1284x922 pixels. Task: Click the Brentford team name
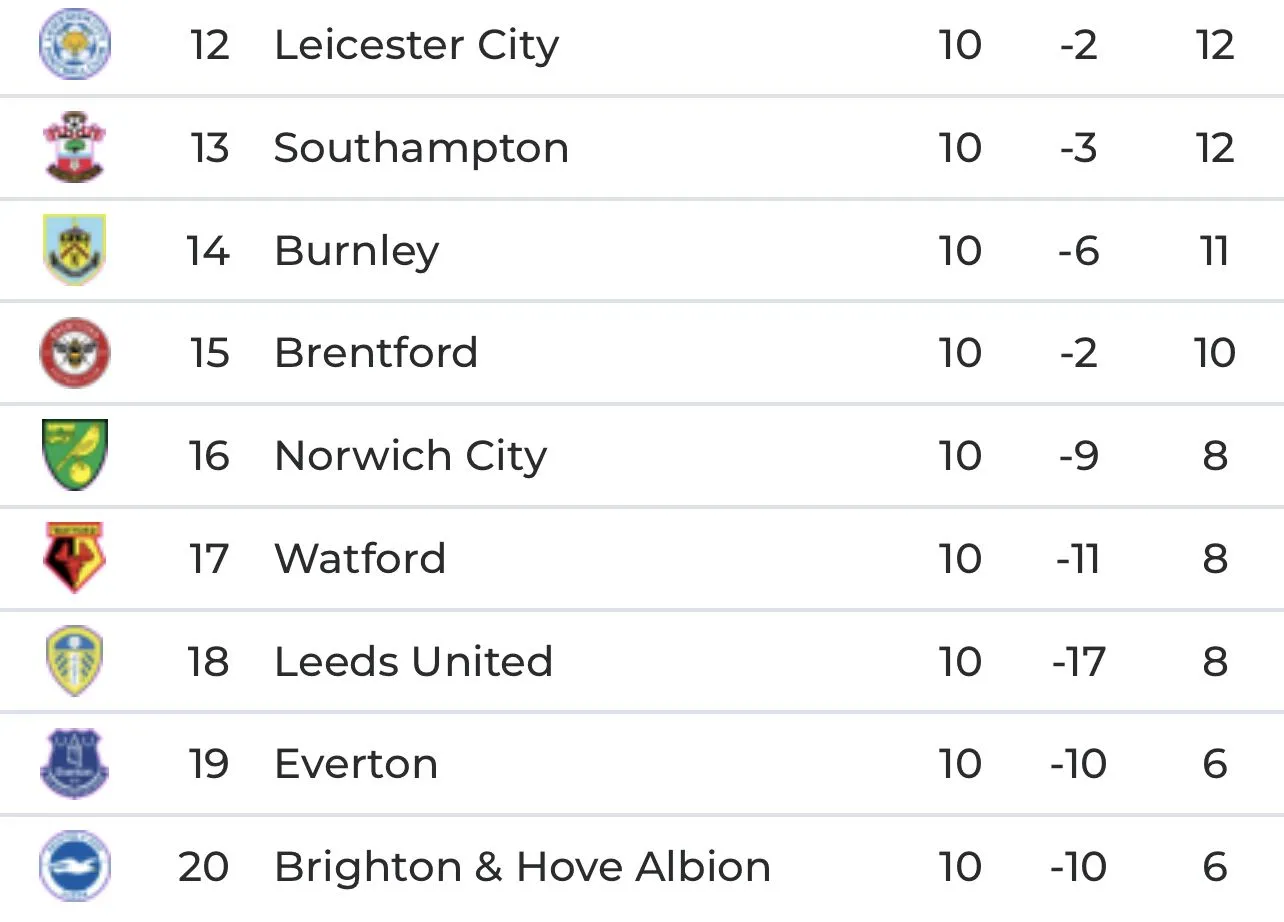tap(376, 353)
